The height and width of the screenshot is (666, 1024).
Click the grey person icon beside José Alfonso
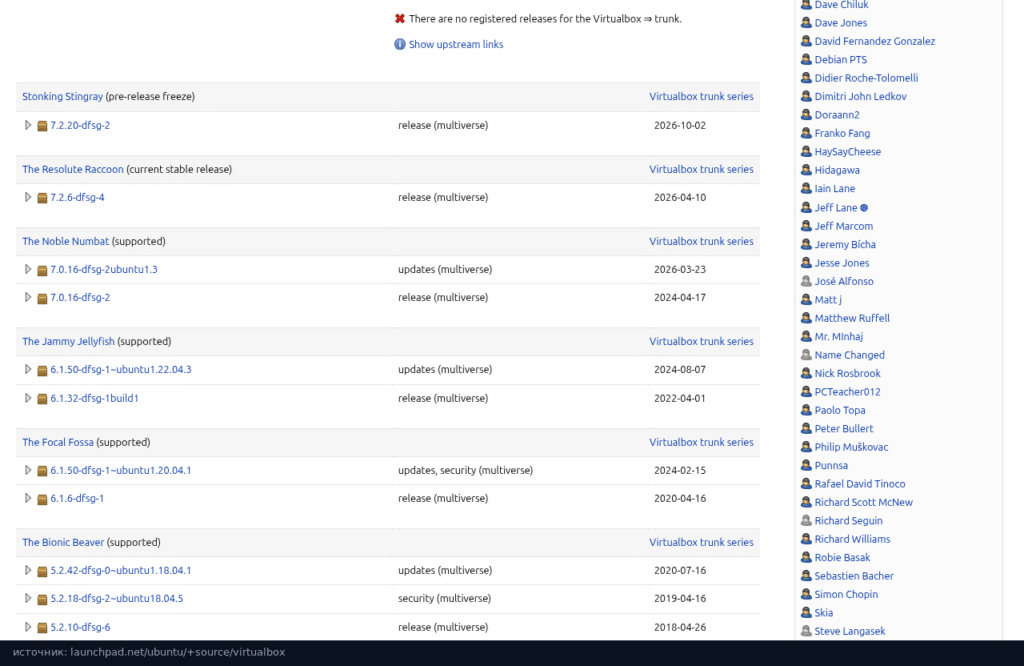coord(807,281)
